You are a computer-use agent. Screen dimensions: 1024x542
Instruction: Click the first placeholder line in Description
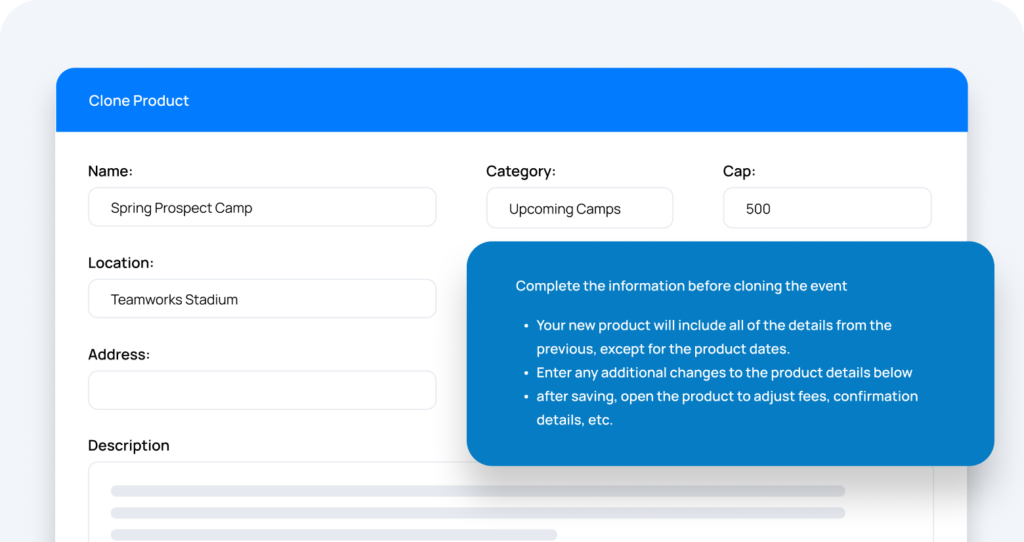(478, 490)
